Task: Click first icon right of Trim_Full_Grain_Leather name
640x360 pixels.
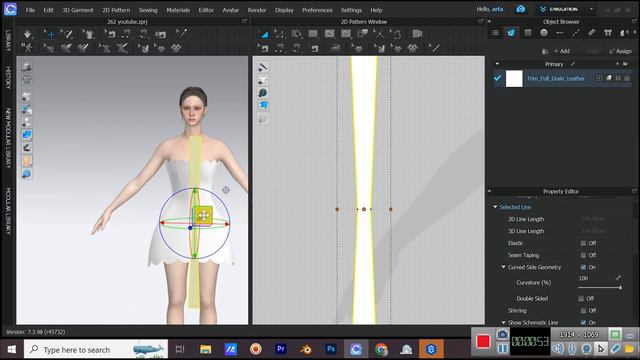Action: 599,78
